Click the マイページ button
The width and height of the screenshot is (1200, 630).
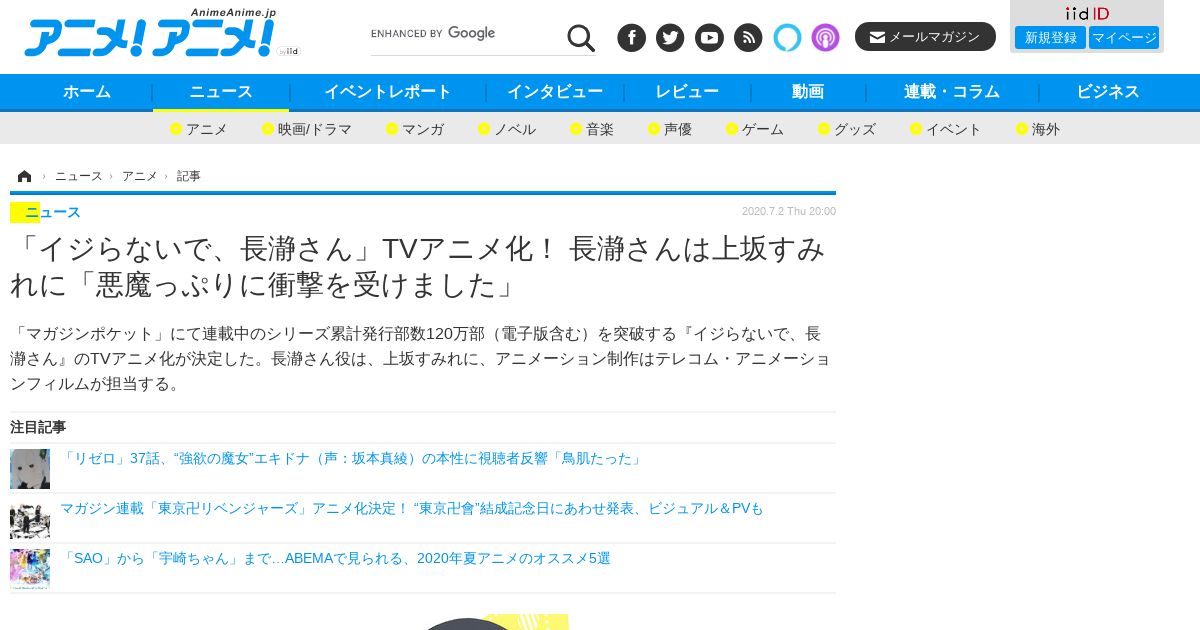point(1124,38)
